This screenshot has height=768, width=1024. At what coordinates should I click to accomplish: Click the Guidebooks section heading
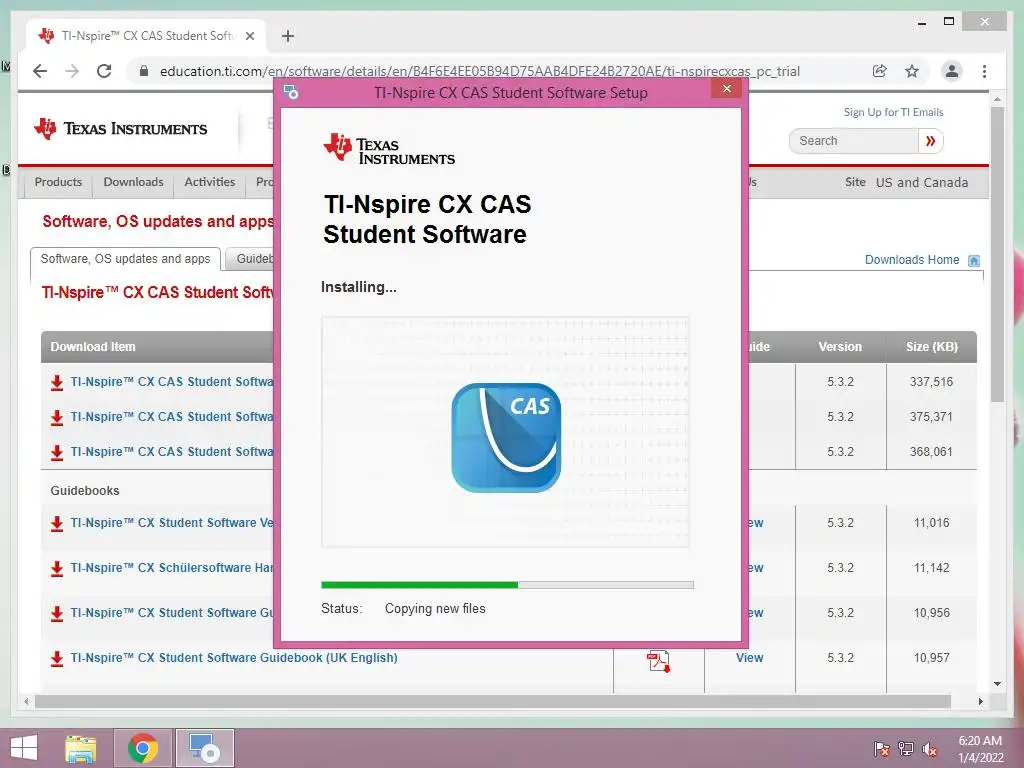click(85, 490)
